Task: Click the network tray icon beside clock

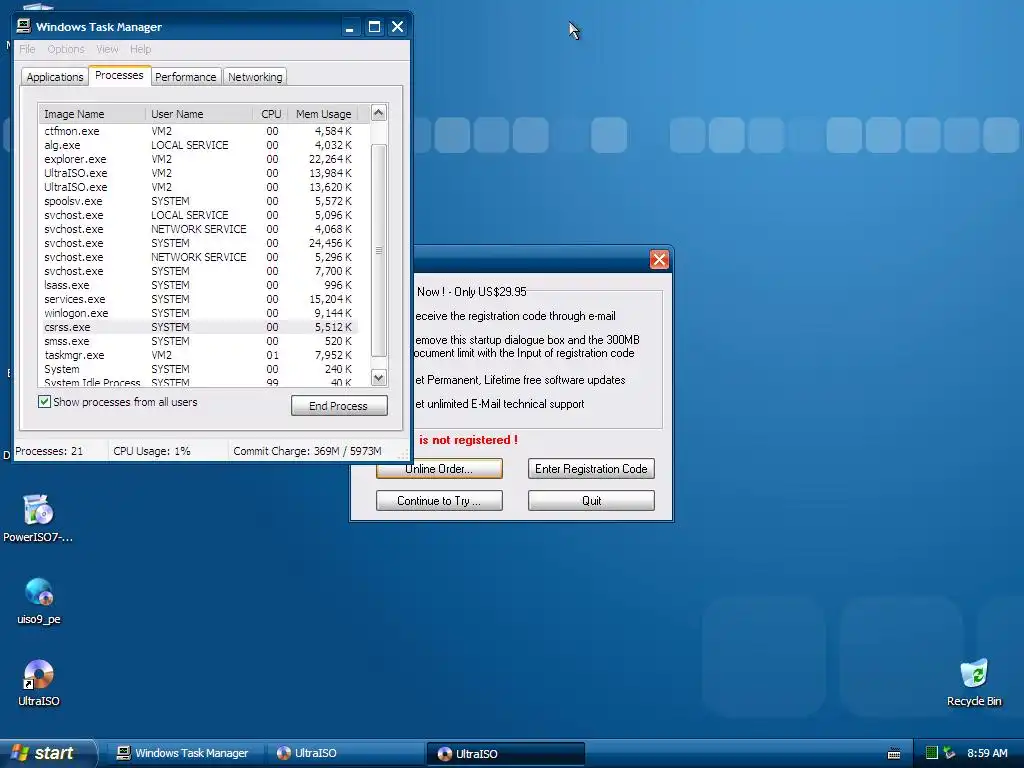Action: (949, 753)
